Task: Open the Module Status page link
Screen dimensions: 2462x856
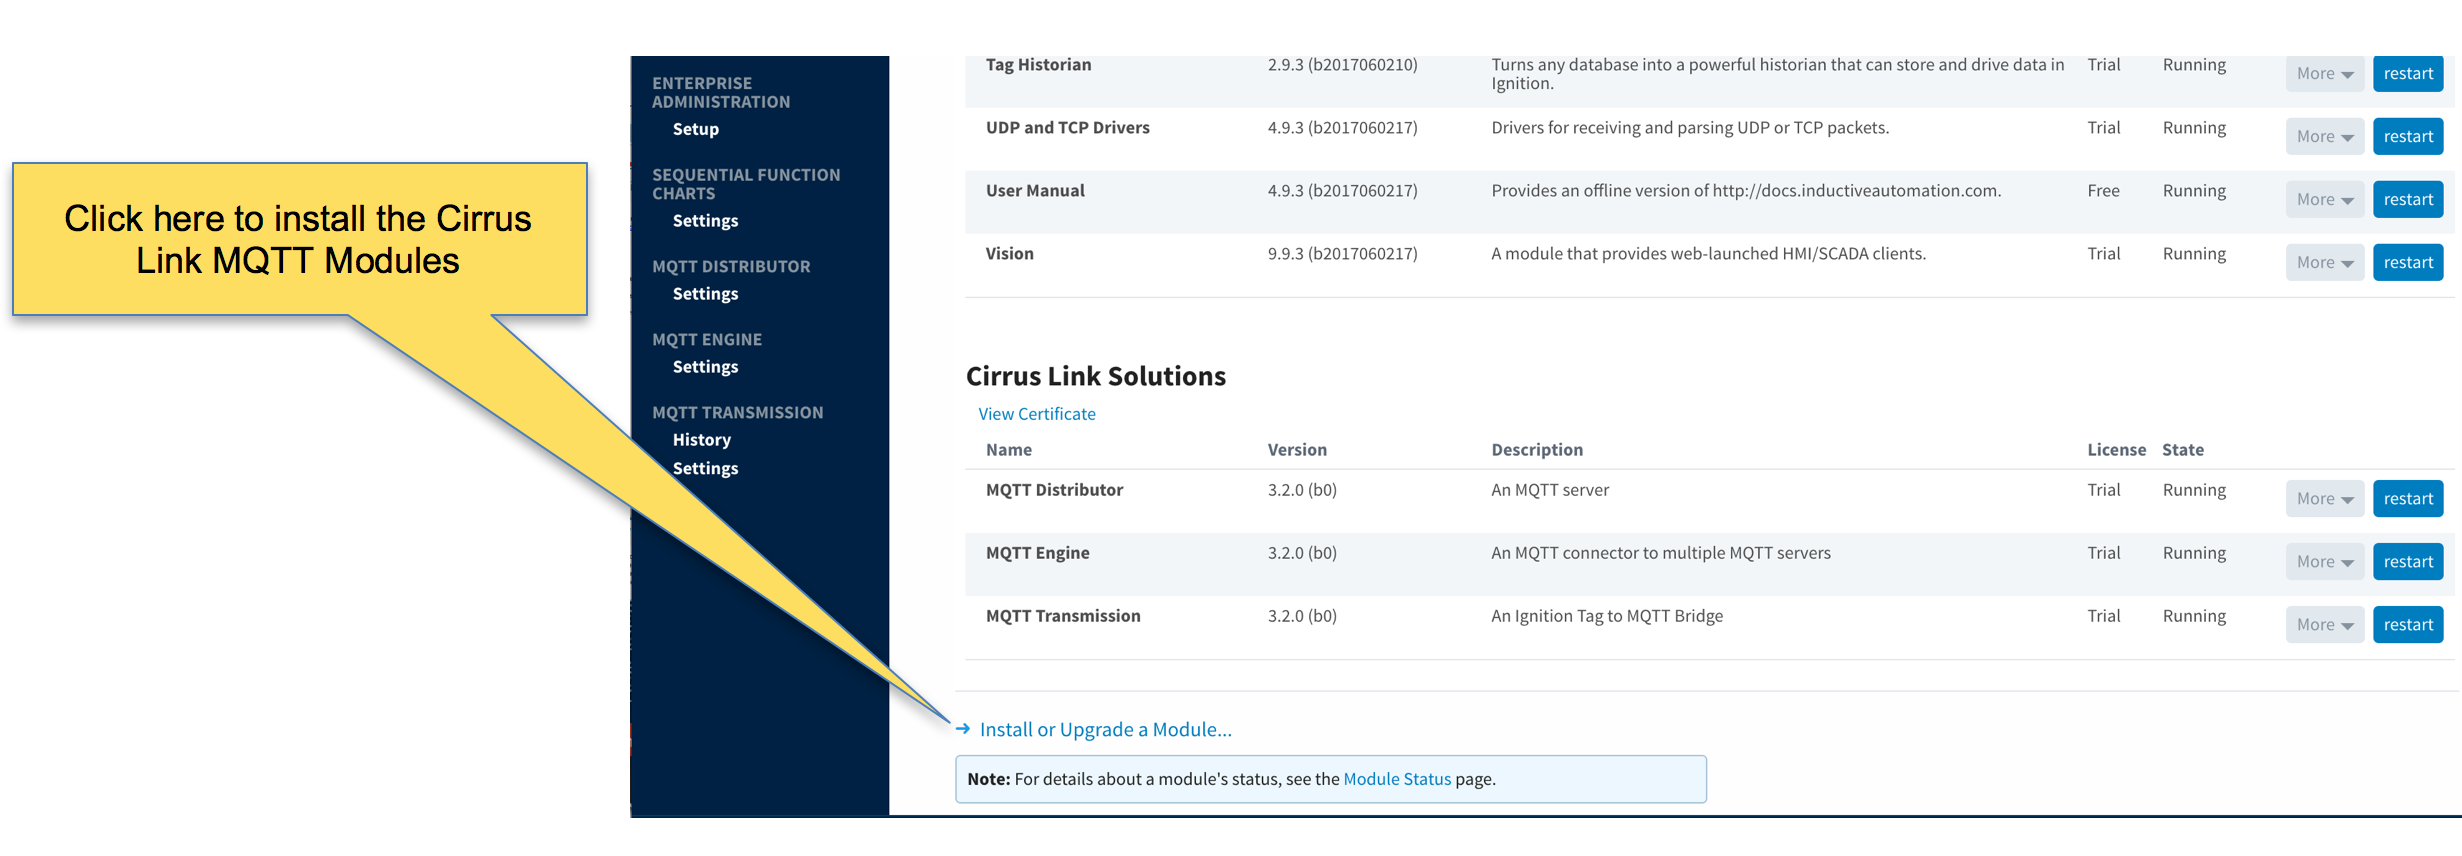Action: pos(1396,779)
